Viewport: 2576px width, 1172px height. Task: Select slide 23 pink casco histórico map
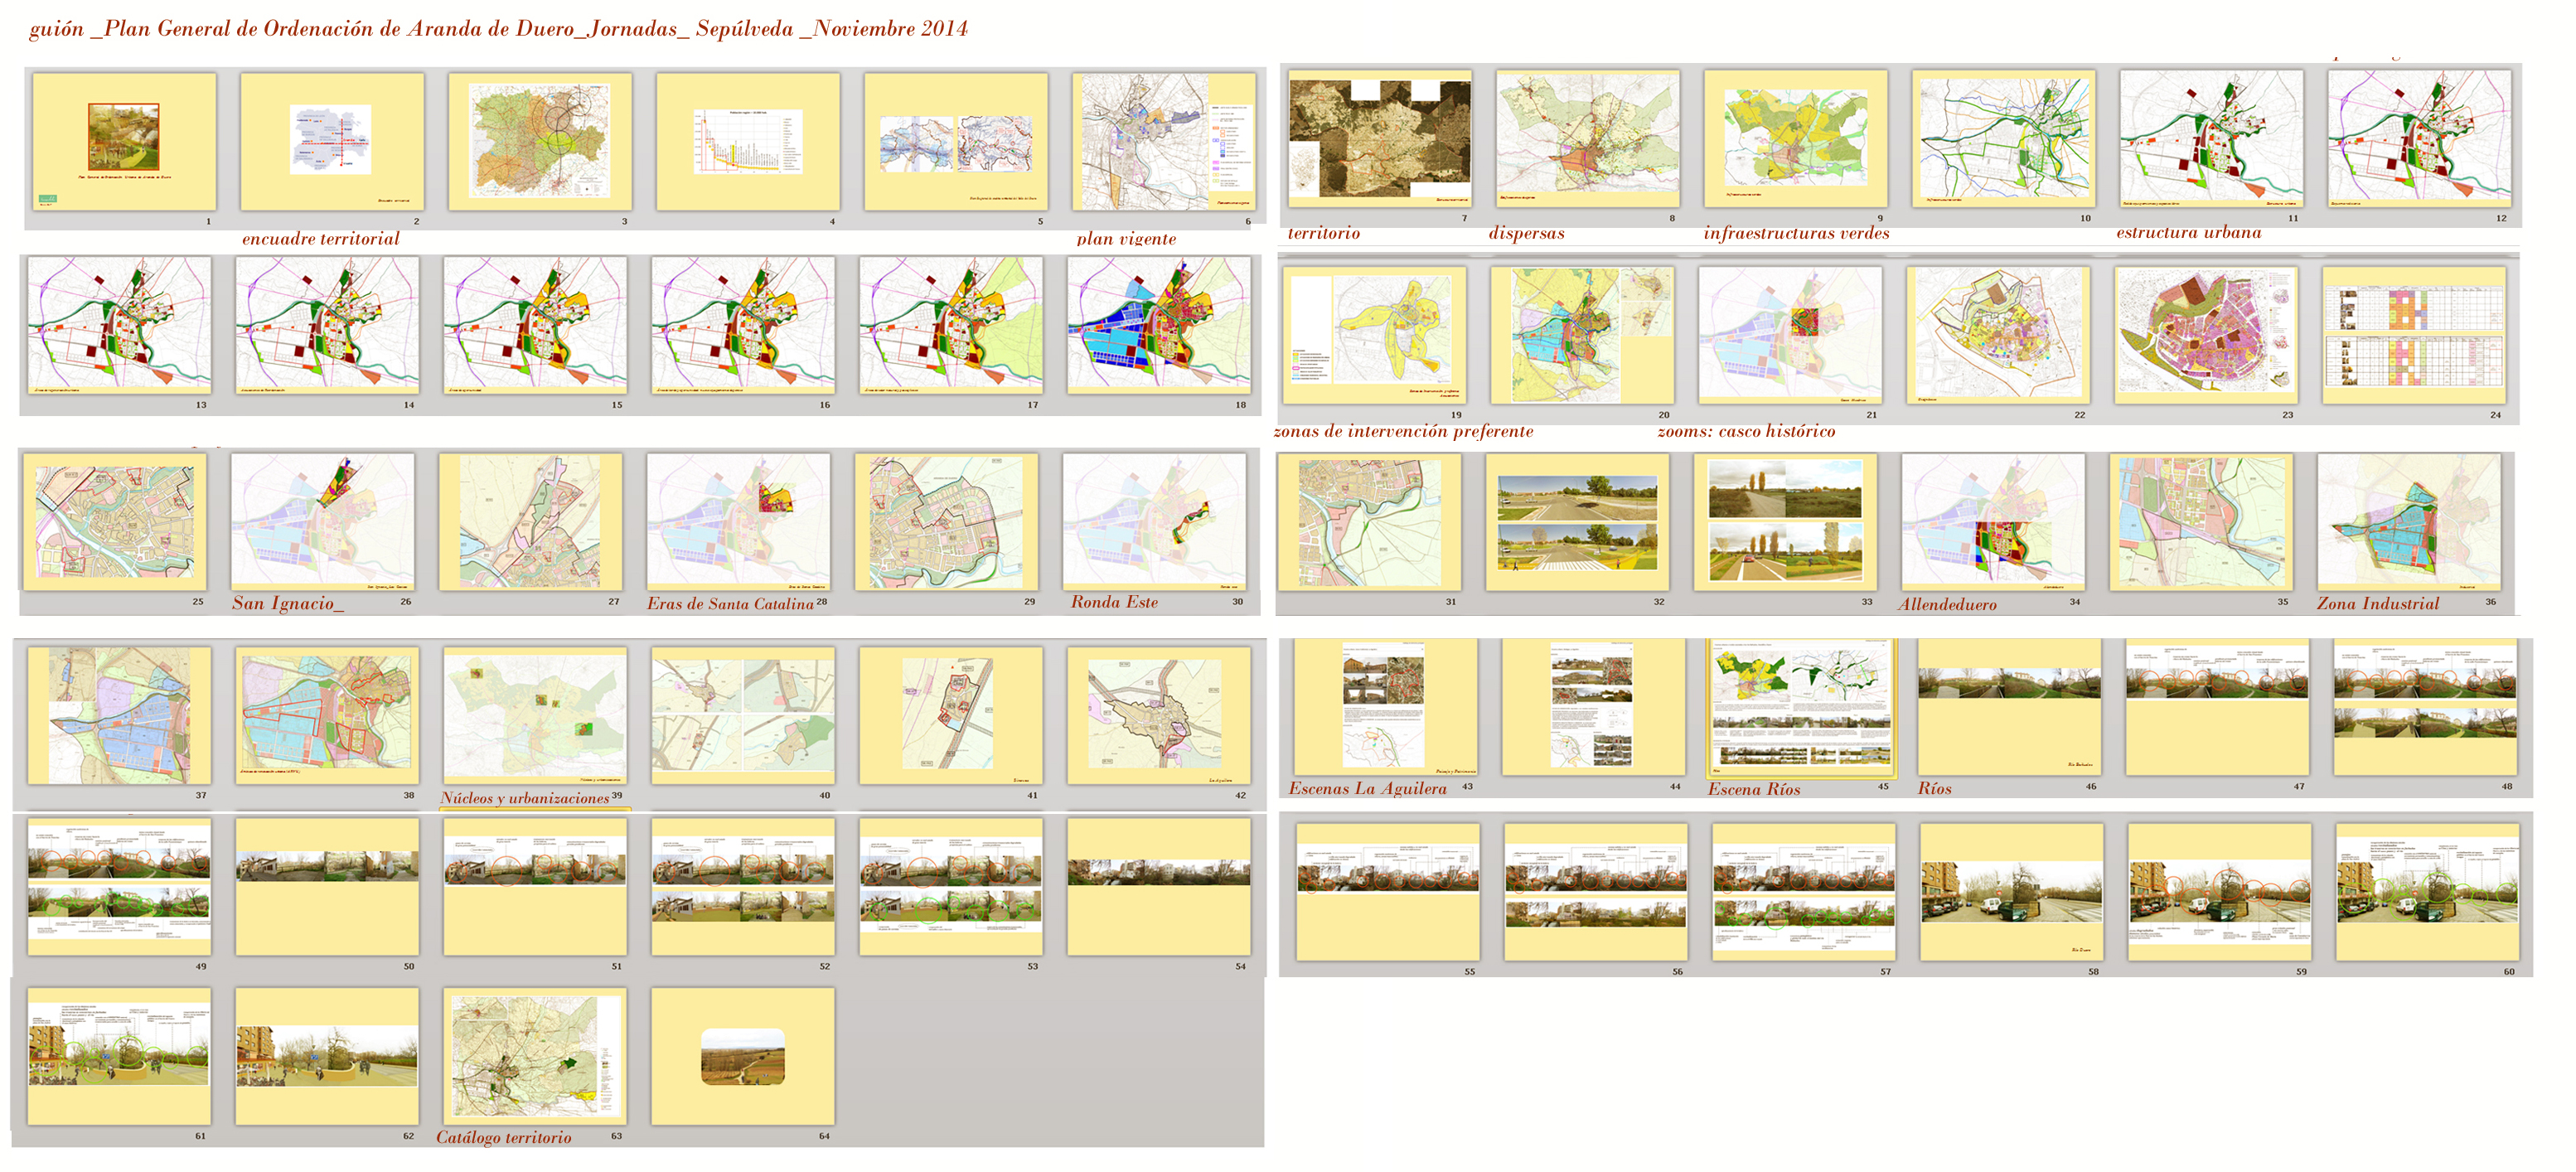pyautogui.click(x=2206, y=334)
